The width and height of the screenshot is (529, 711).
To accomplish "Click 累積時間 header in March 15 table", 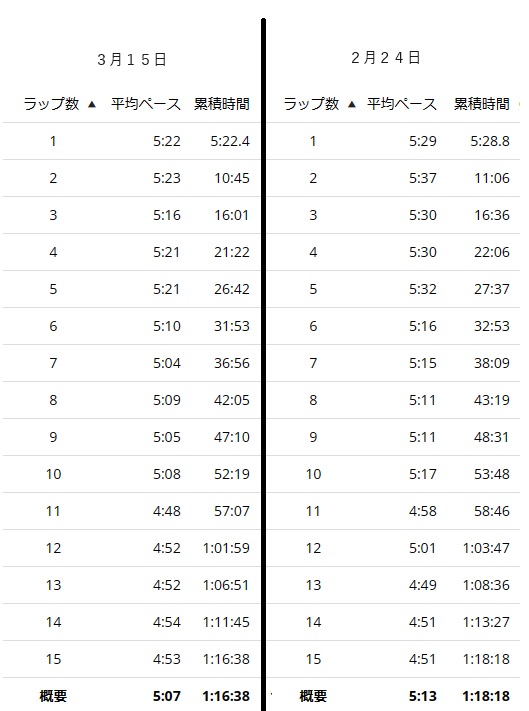I will [222, 104].
